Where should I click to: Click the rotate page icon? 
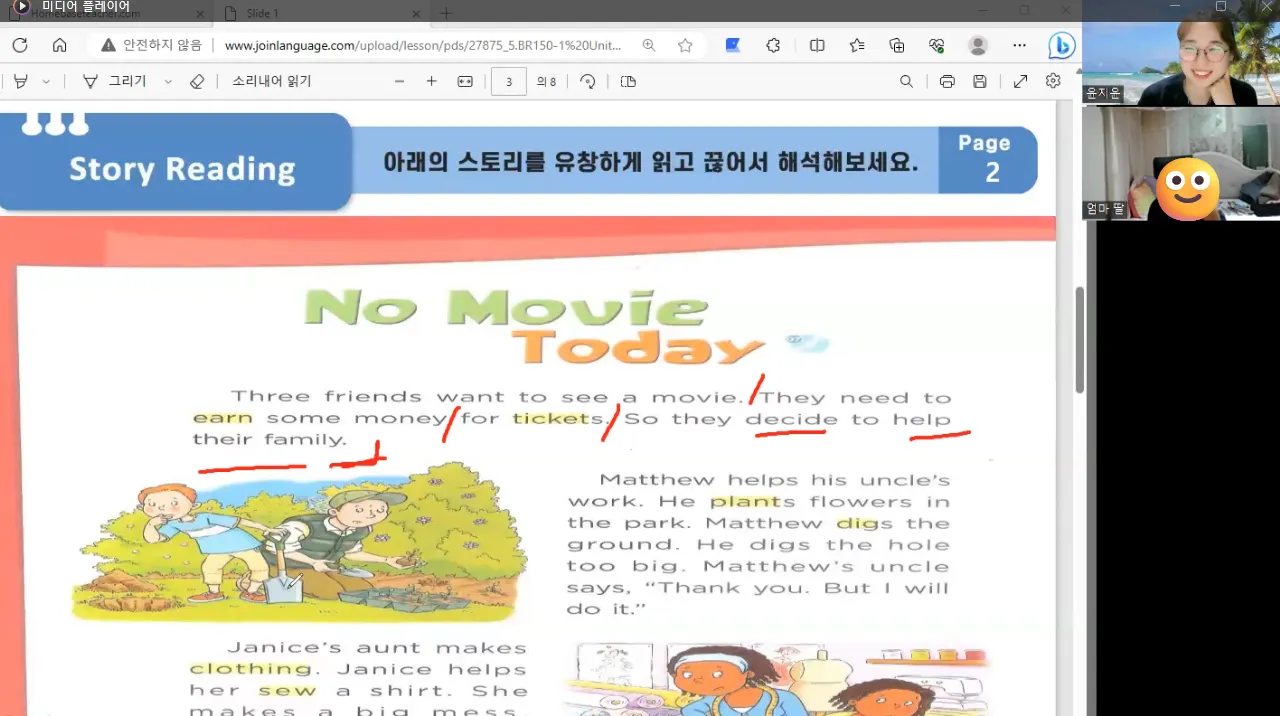[x=588, y=82]
